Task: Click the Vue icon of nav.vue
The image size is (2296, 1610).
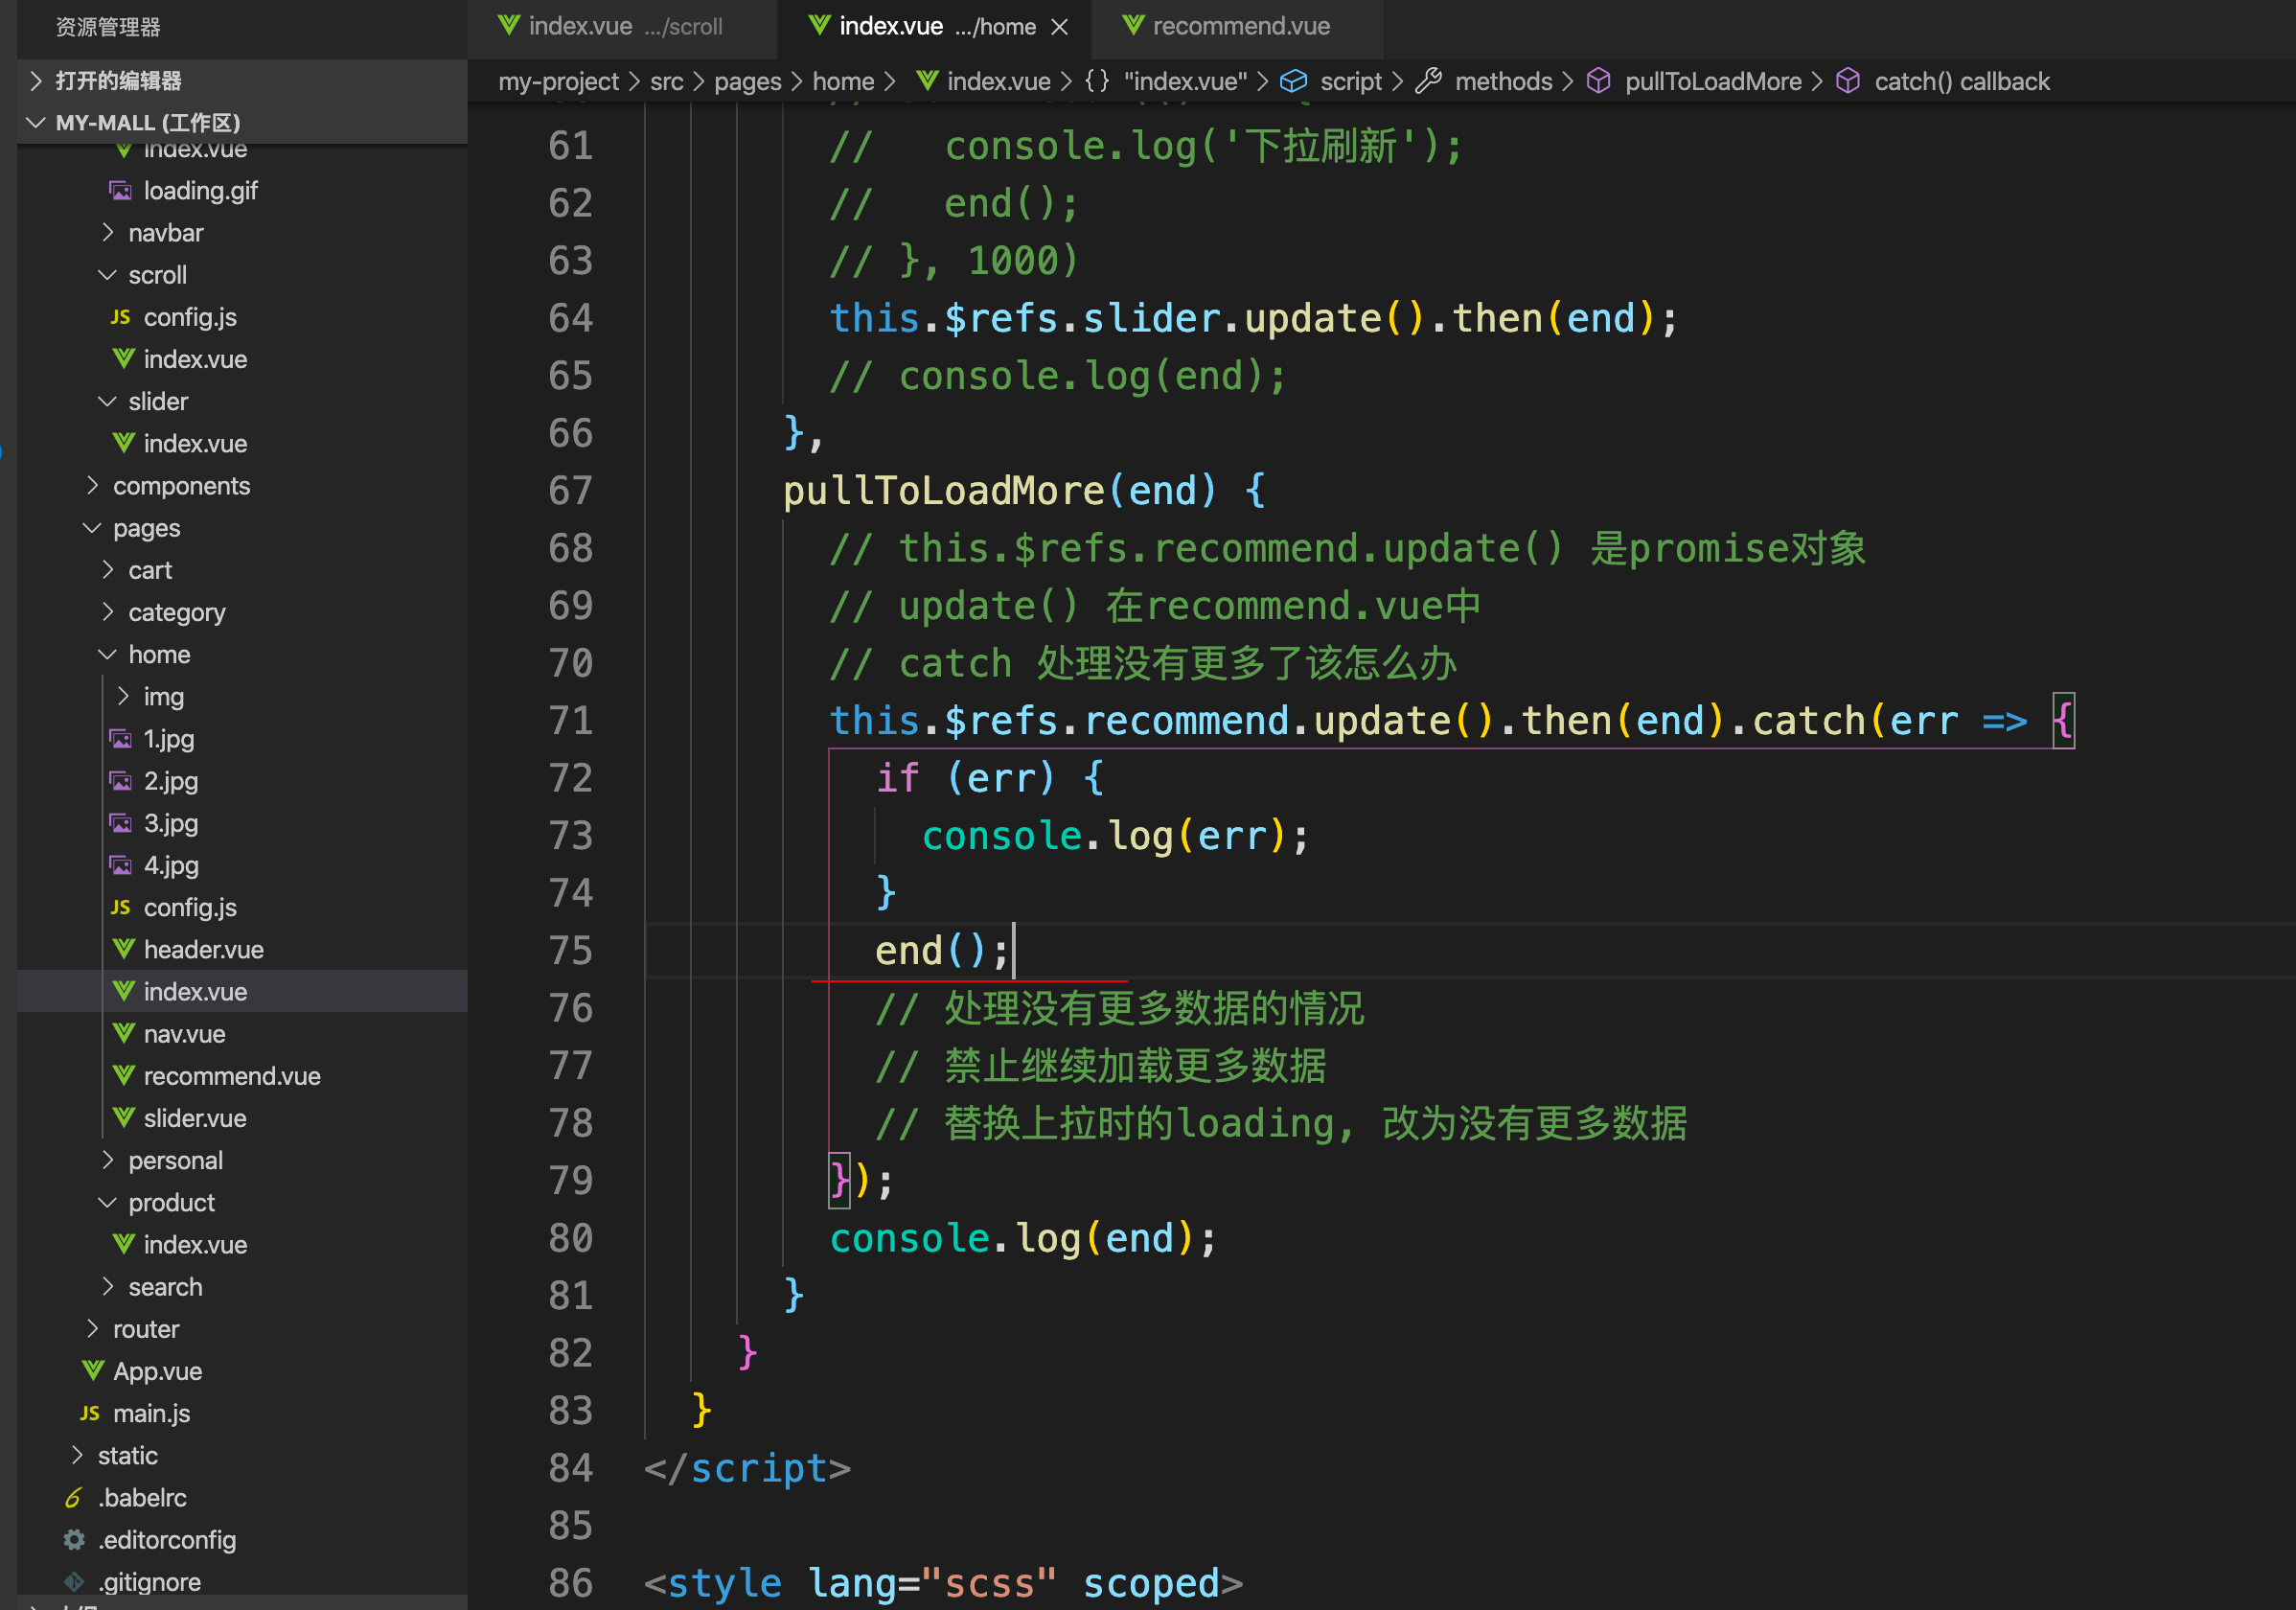Action: pos(123,1033)
